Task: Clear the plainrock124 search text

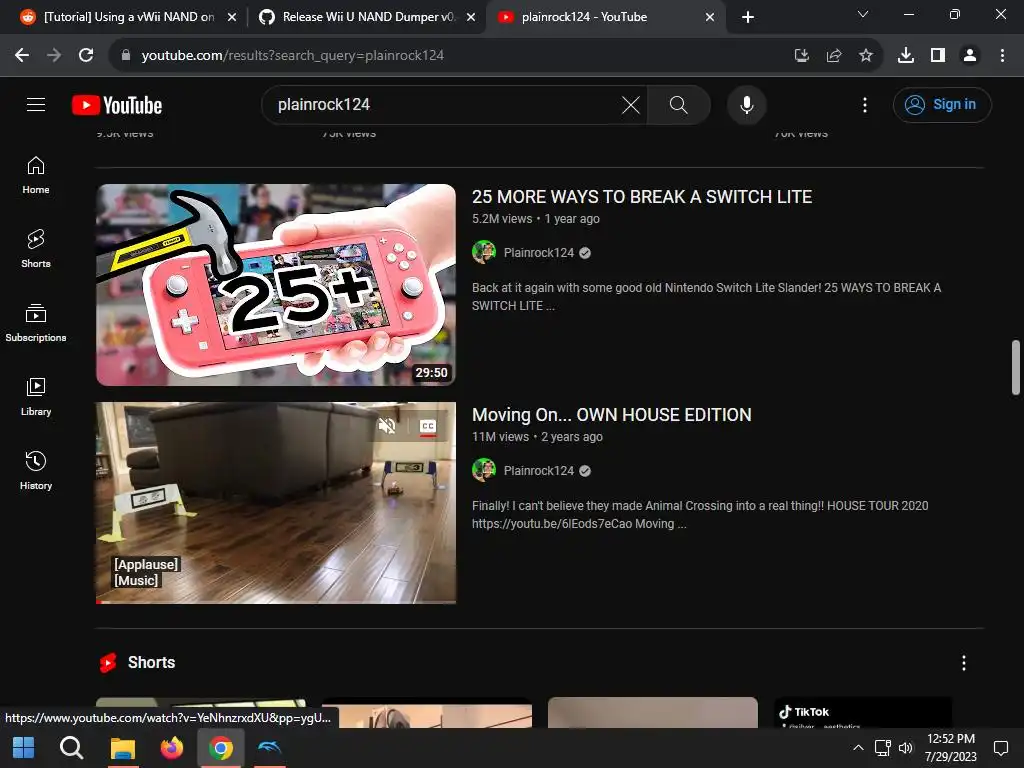Action: [631, 104]
